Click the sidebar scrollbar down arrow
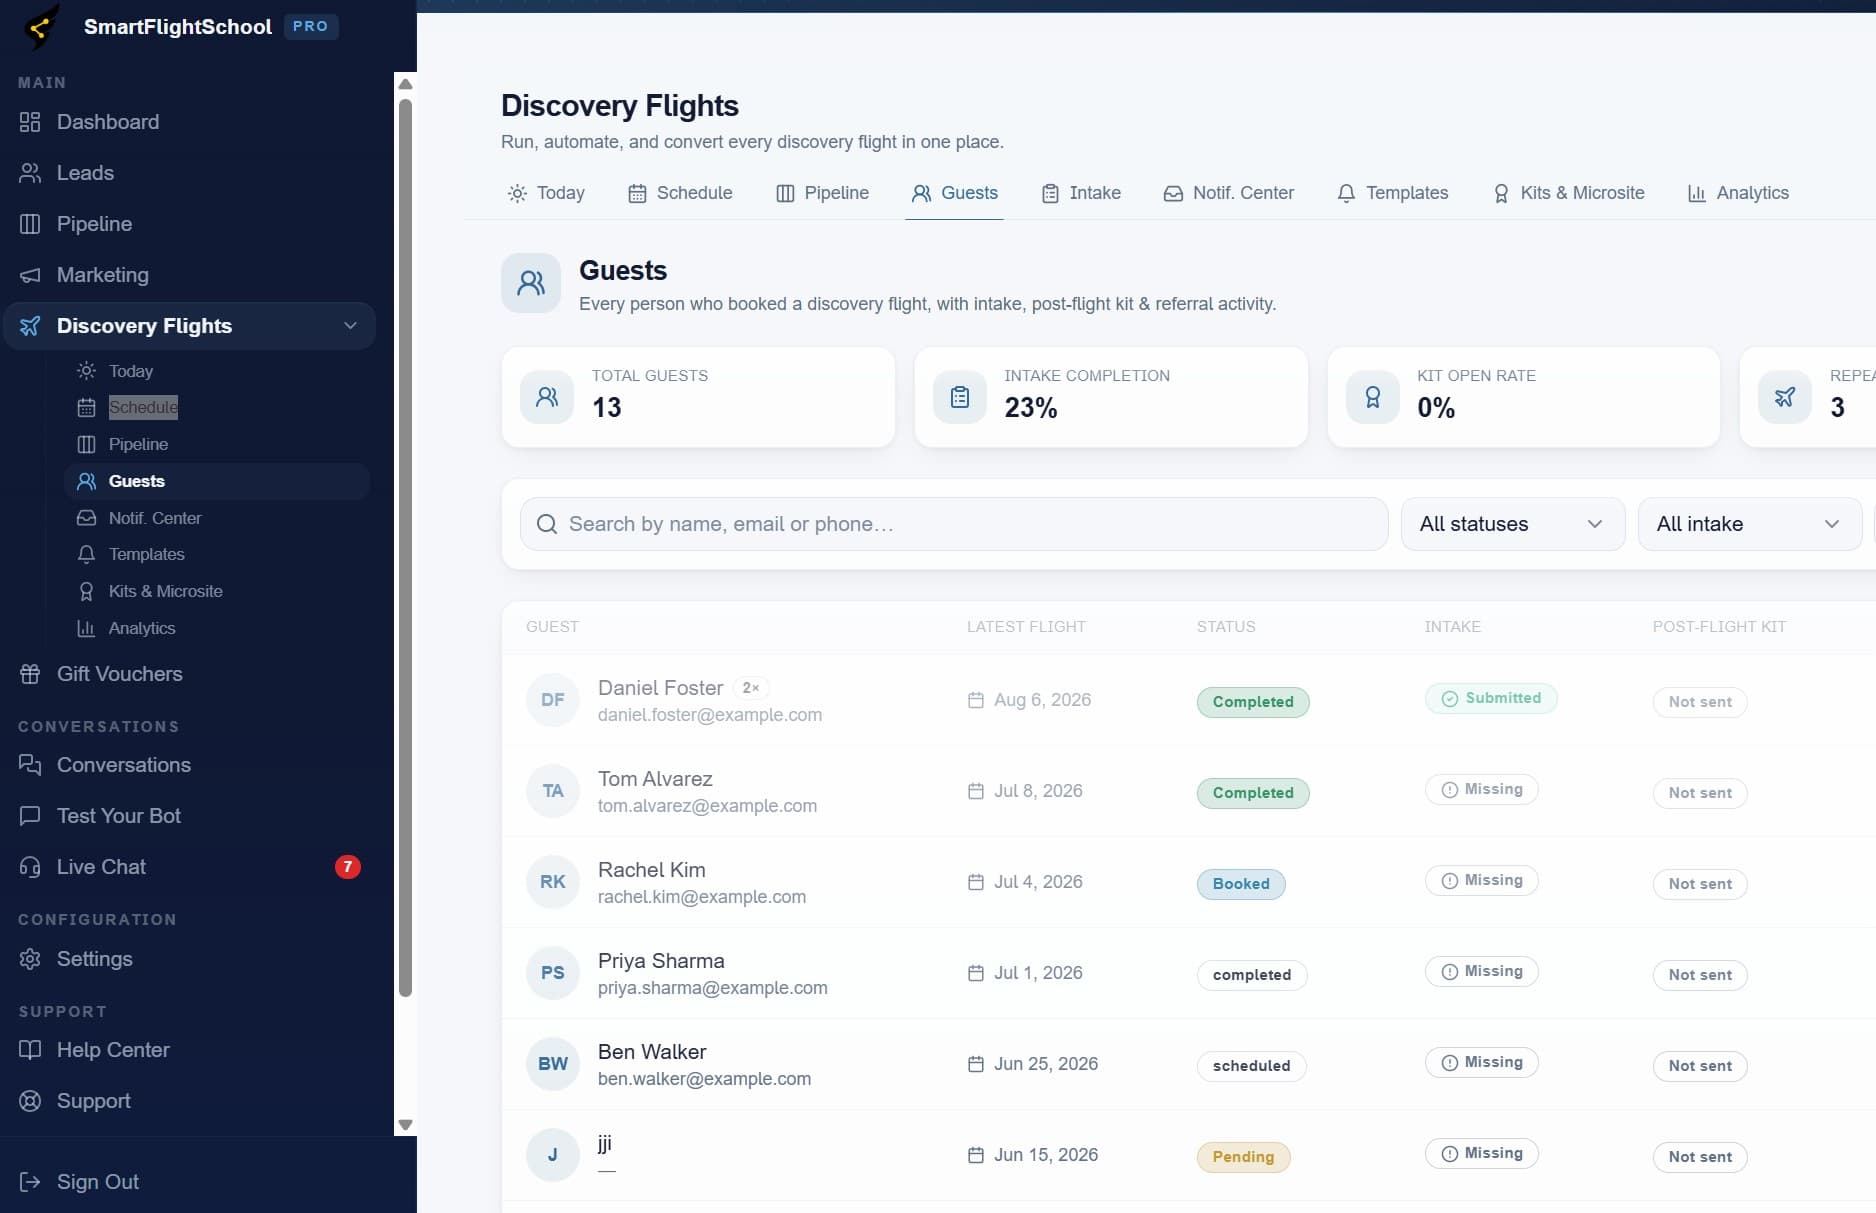This screenshot has height=1213, width=1876. click(x=405, y=1125)
